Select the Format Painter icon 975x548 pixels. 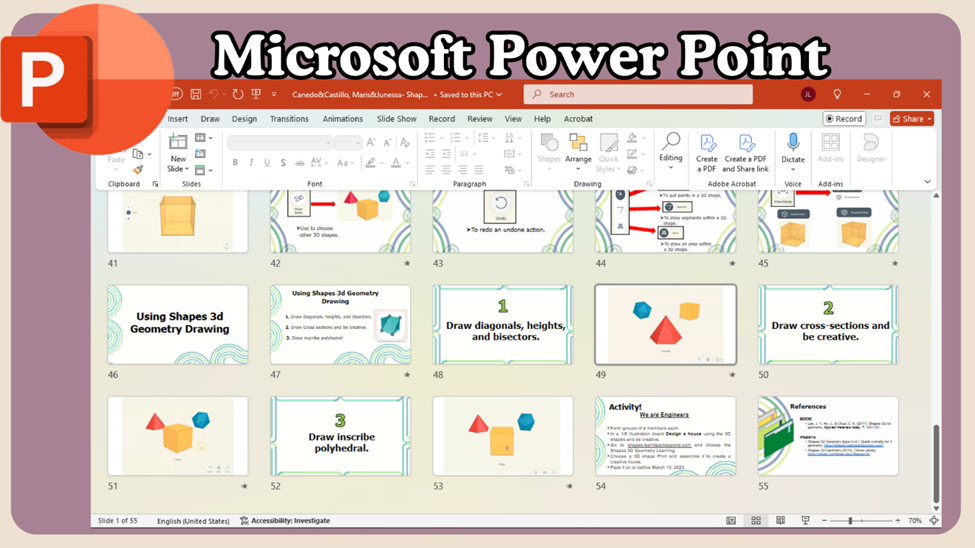coord(138,169)
